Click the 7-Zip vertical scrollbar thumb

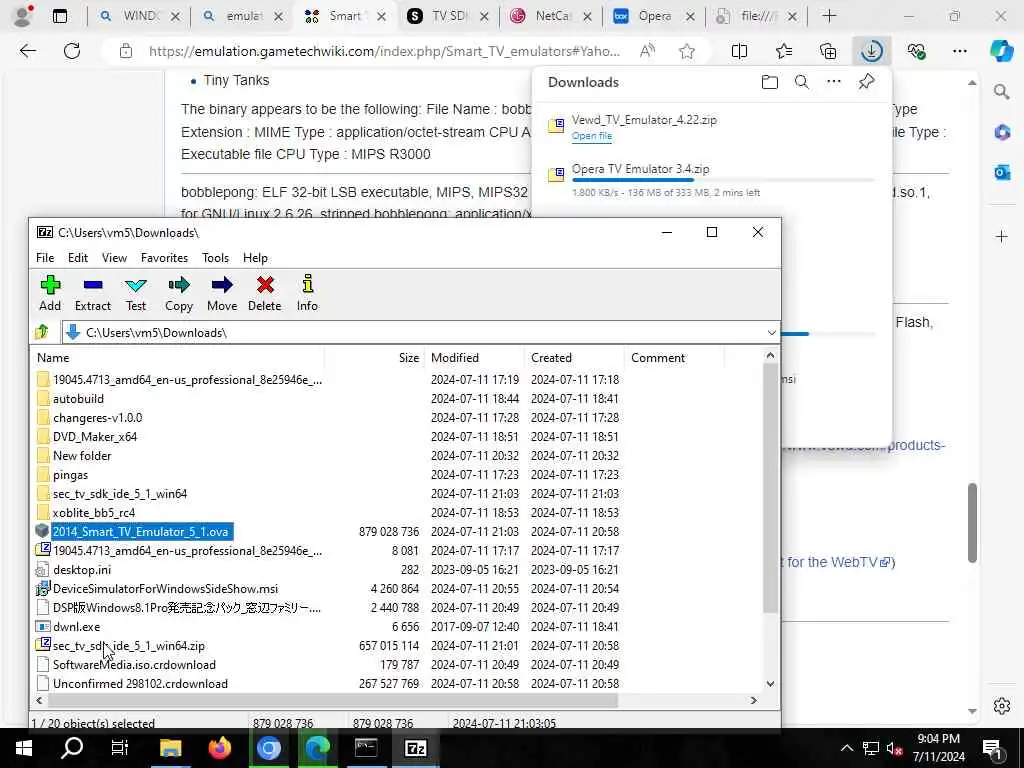[771, 488]
